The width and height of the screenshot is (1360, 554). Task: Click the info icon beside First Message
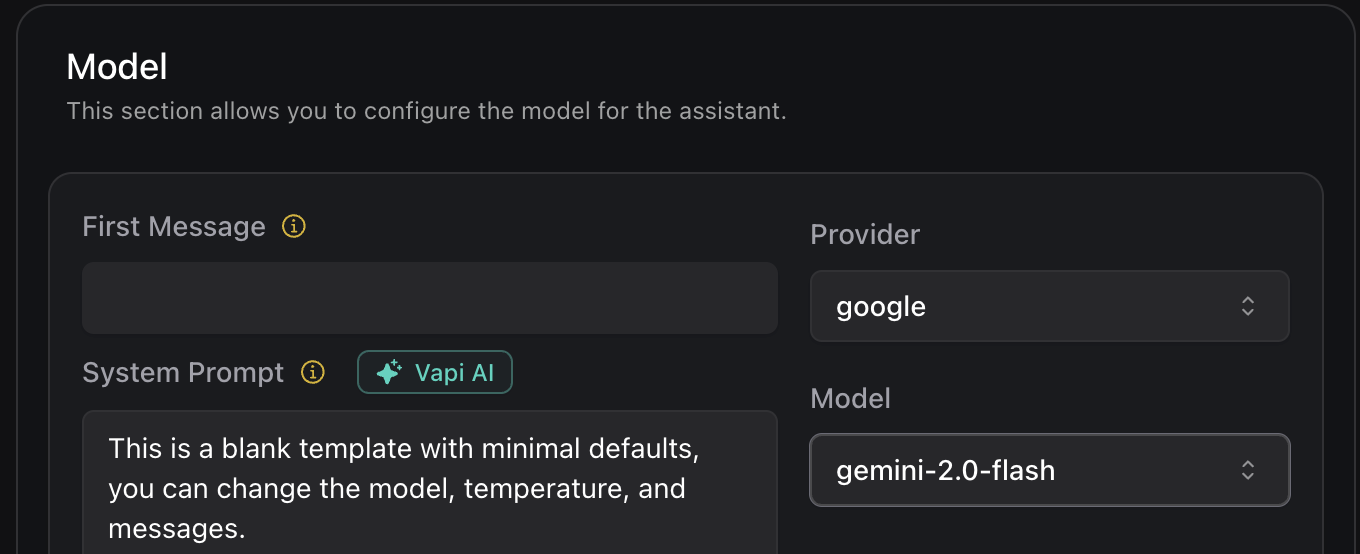click(293, 227)
